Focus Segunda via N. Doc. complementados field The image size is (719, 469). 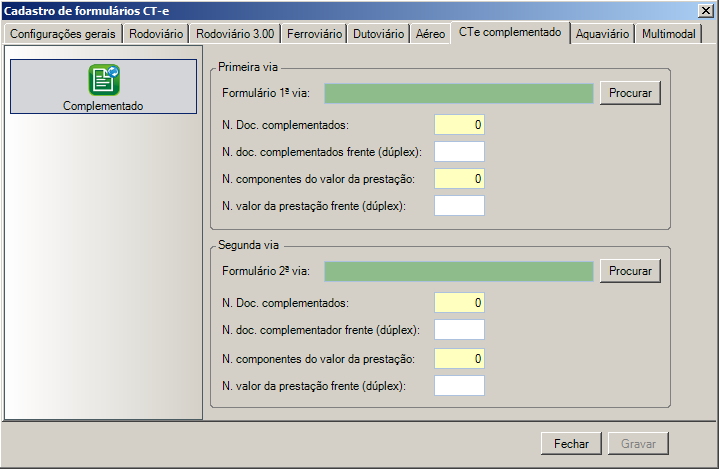click(459, 303)
